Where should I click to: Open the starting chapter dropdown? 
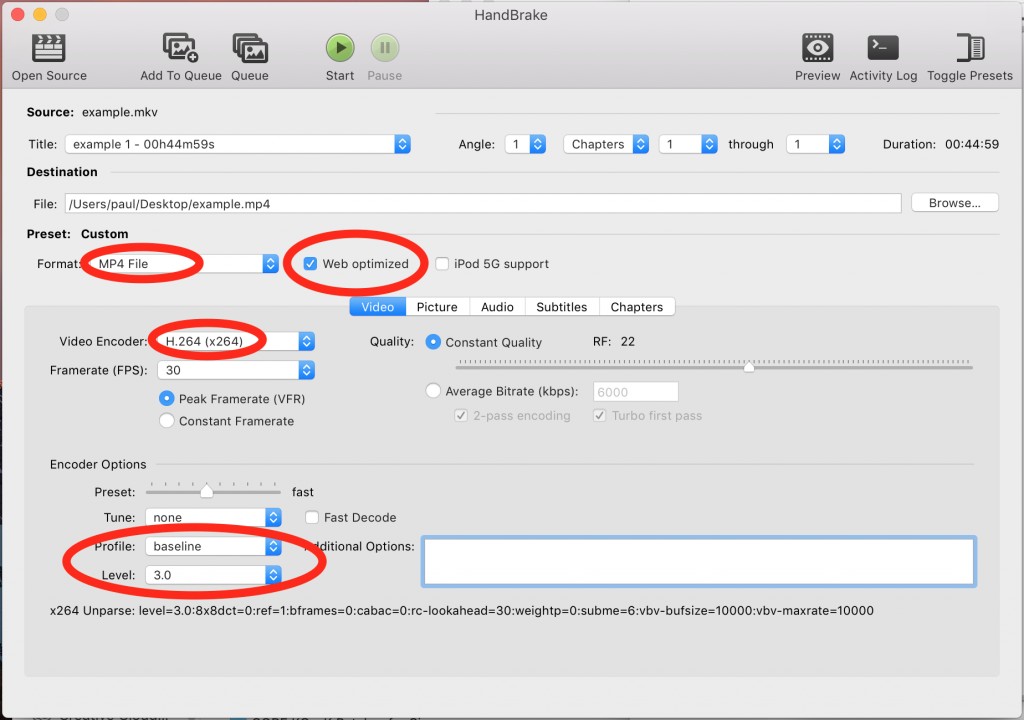coord(688,144)
